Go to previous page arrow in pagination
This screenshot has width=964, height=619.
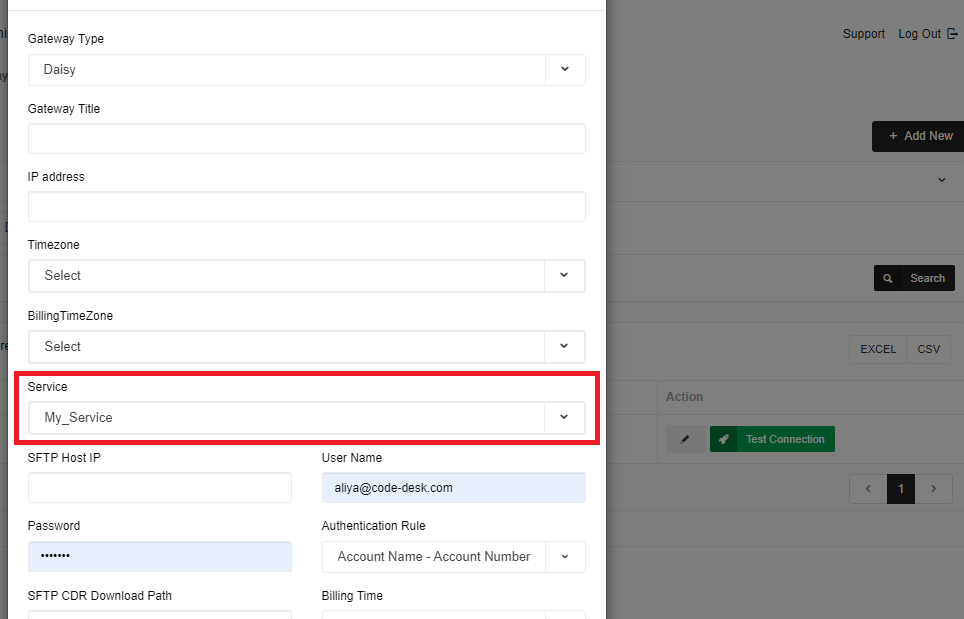tap(868, 489)
